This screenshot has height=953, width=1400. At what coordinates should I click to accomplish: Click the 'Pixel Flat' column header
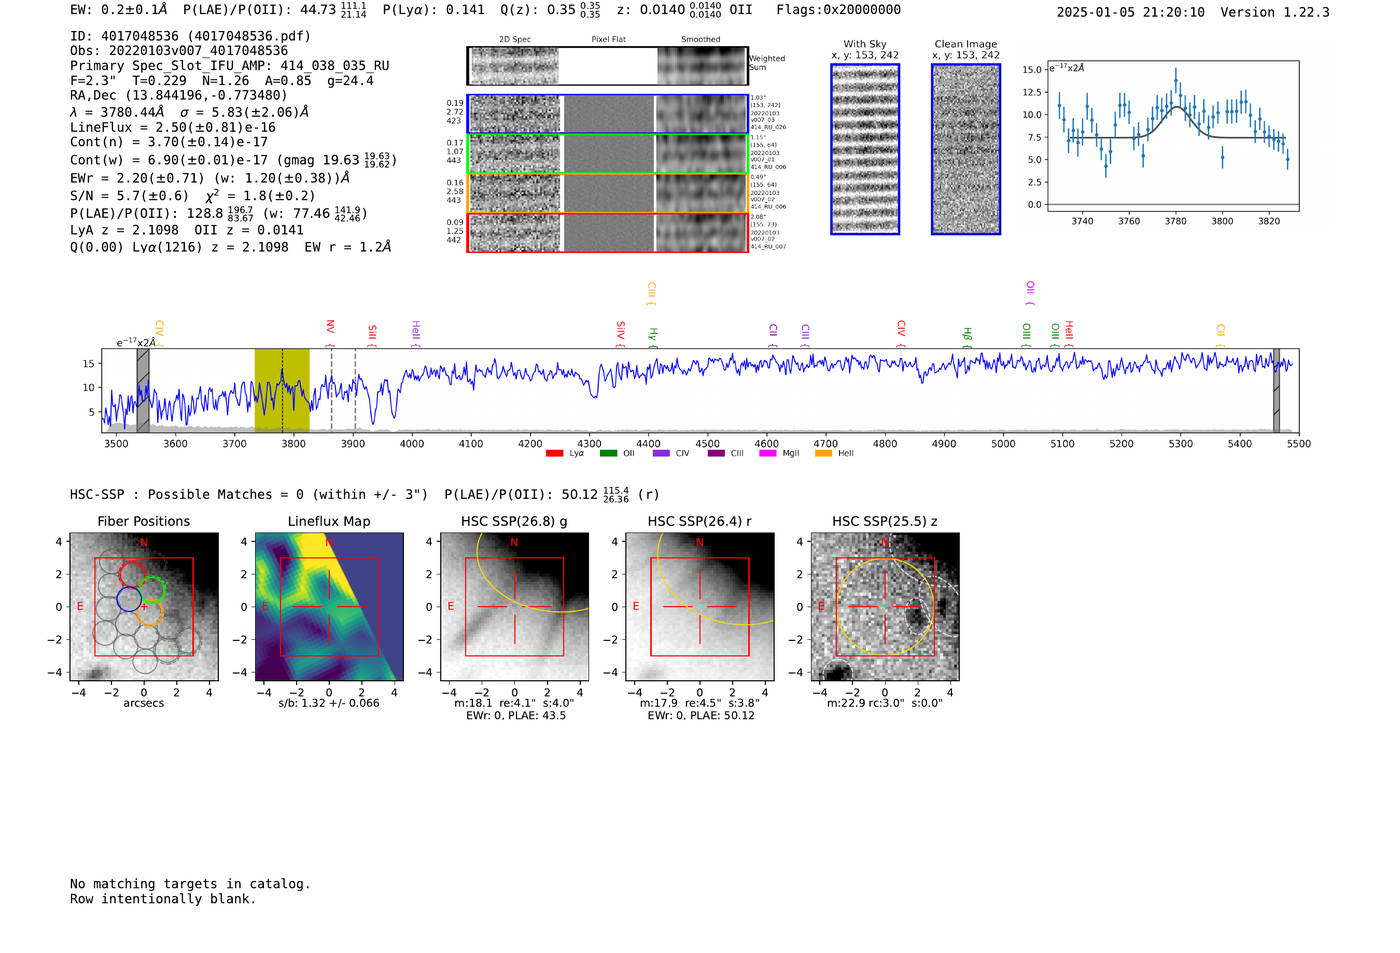(608, 40)
